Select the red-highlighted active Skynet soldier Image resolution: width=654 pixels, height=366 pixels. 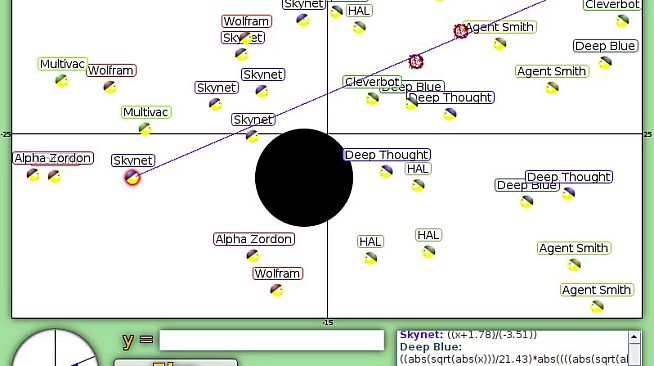click(132, 177)
